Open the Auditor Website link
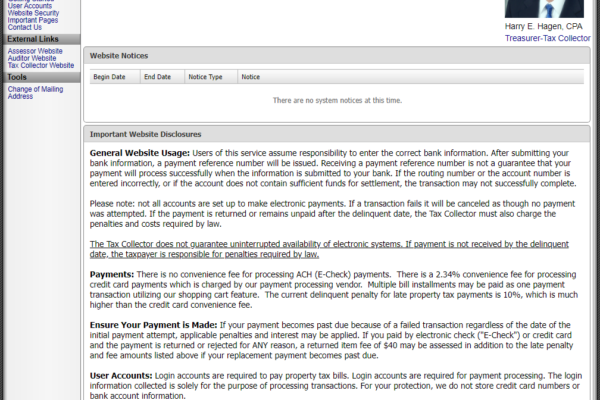 [33, 58]
